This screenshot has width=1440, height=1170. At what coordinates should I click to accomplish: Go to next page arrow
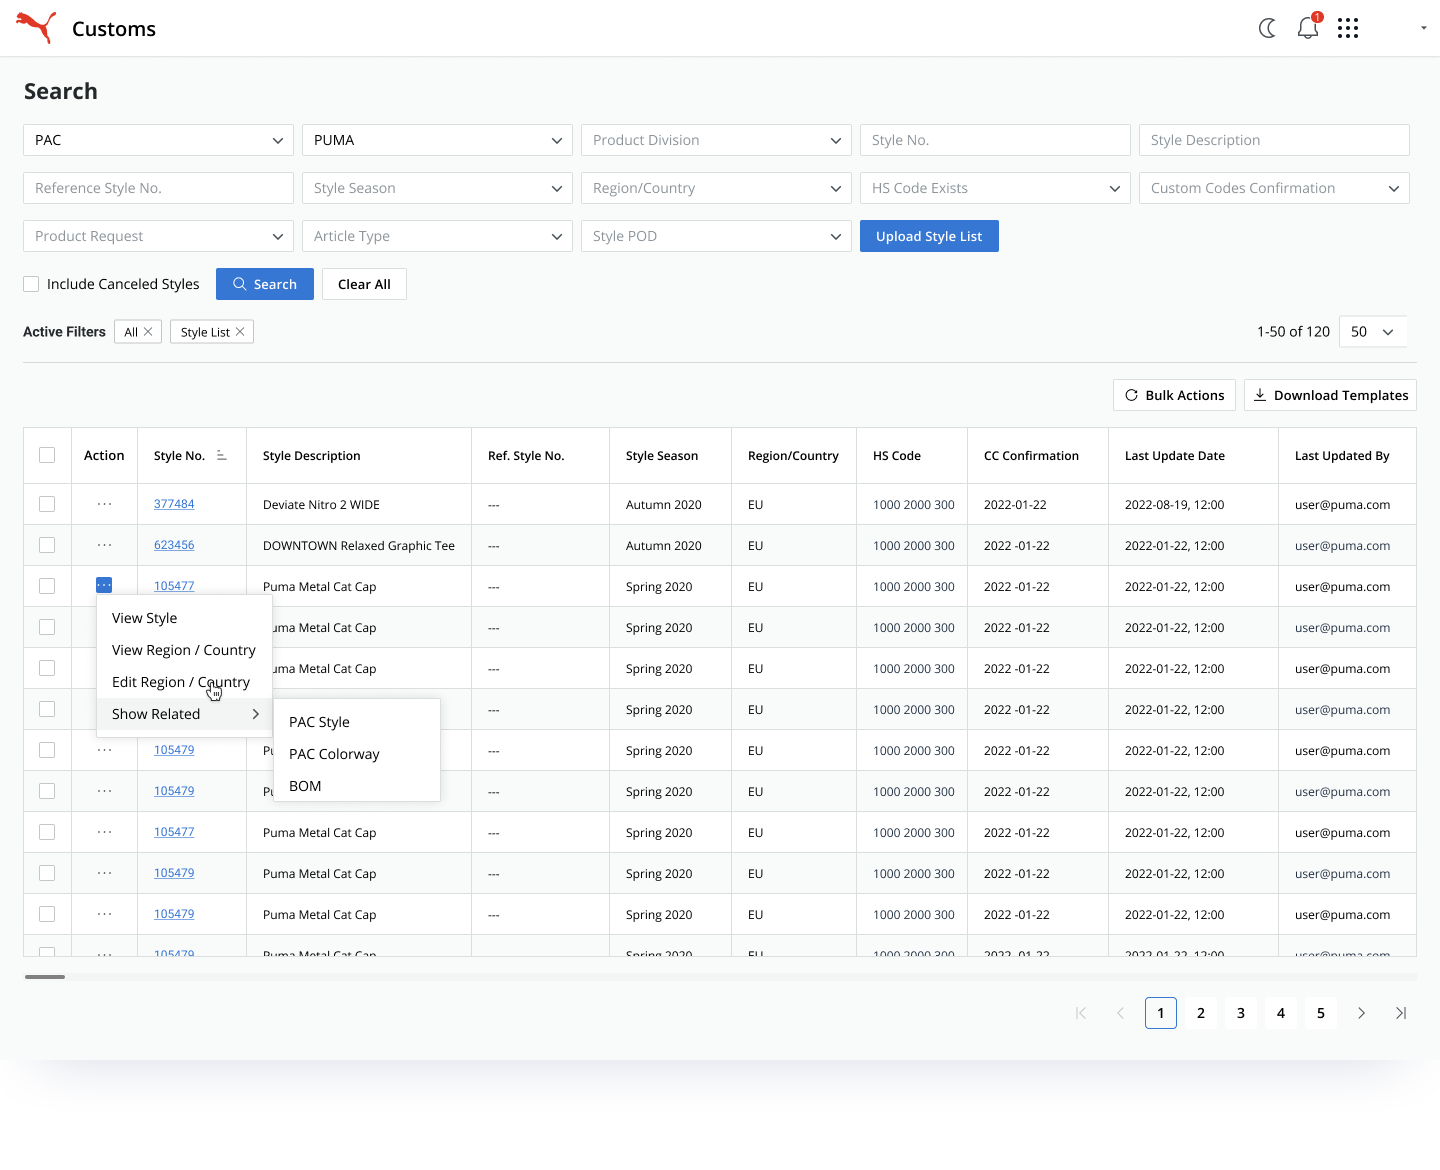coord(1361,1013)
